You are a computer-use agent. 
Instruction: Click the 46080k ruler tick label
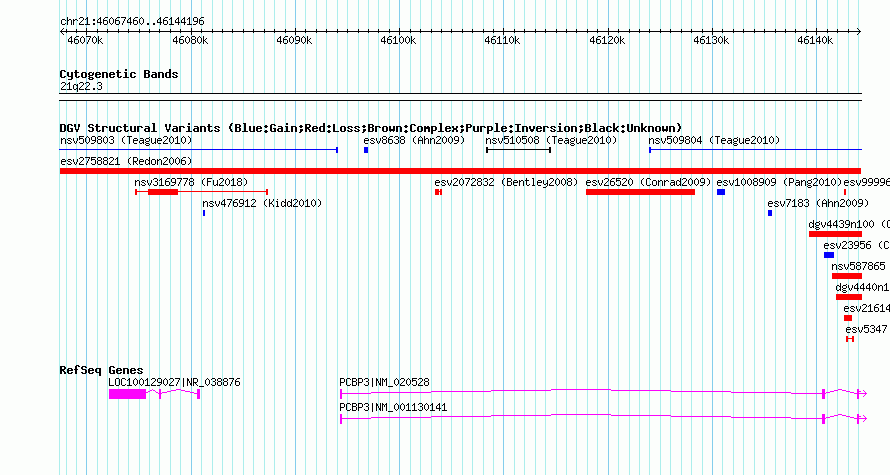[190, 40]
